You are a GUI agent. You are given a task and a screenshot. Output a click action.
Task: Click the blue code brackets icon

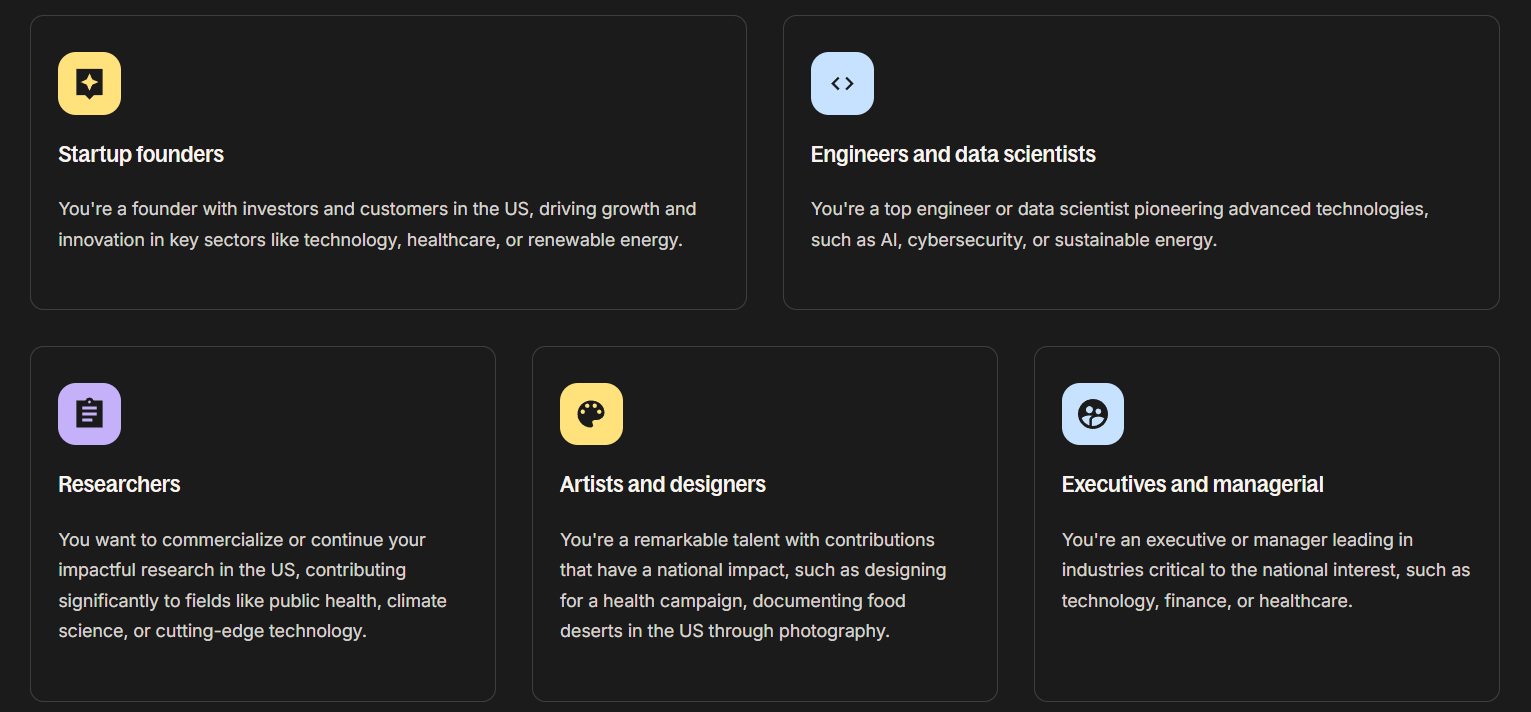click(842, 83)
